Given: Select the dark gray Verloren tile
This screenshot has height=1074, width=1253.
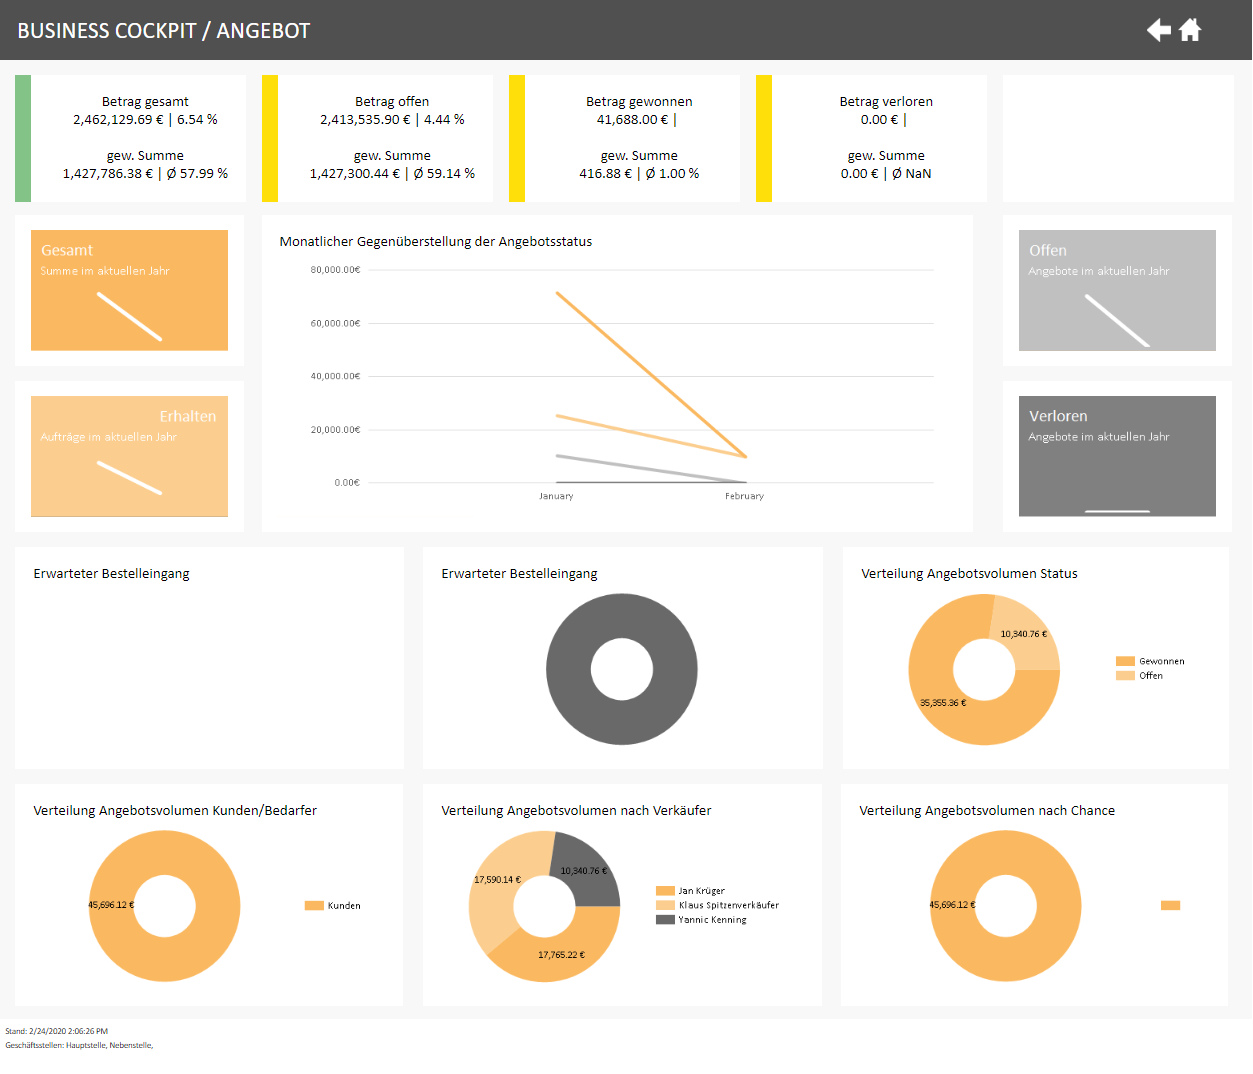Looking at the screenshot, I should pos(1117,456).
